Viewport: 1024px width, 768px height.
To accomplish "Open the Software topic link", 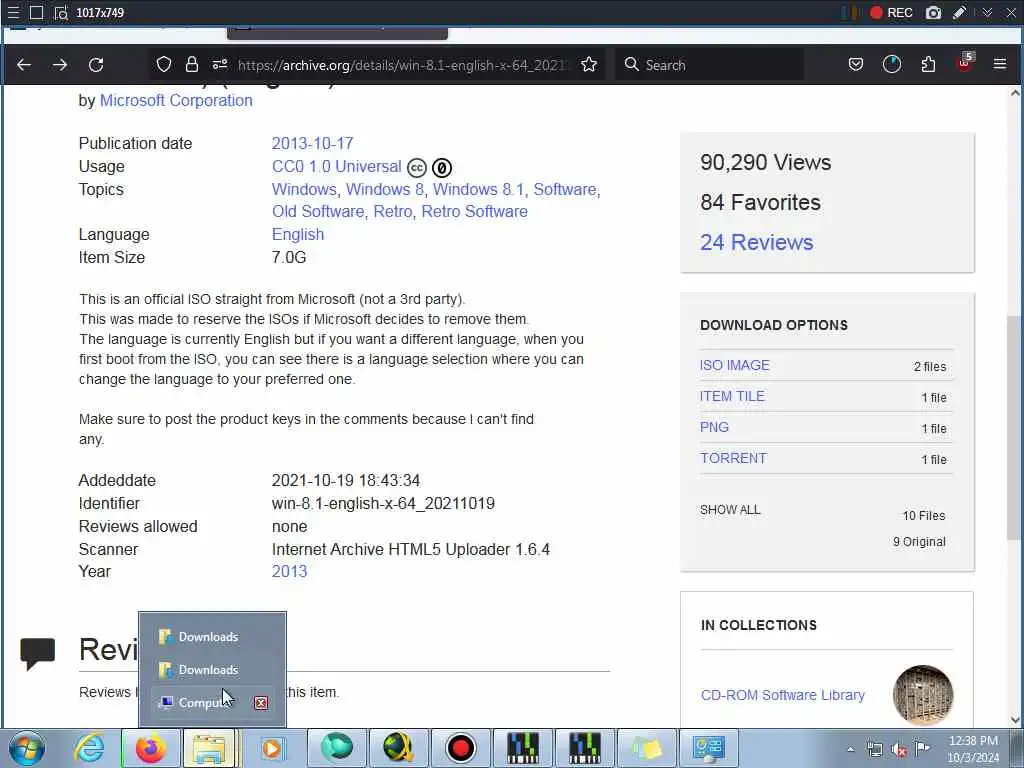I will coord(565,189).
